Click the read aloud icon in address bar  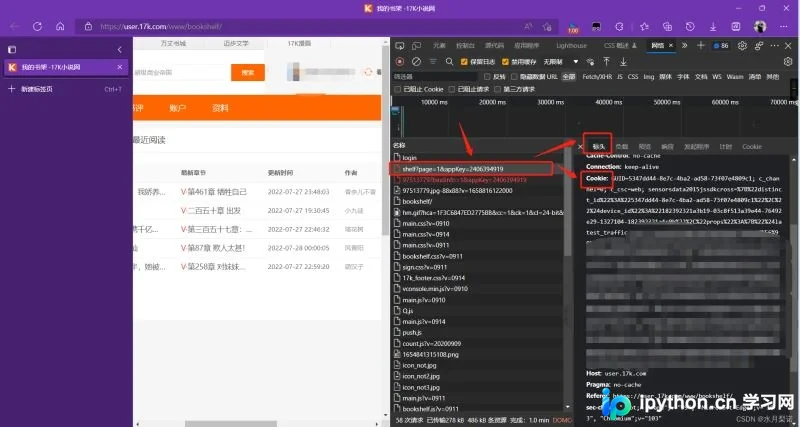pyautogui.click(x=528, y=27)
